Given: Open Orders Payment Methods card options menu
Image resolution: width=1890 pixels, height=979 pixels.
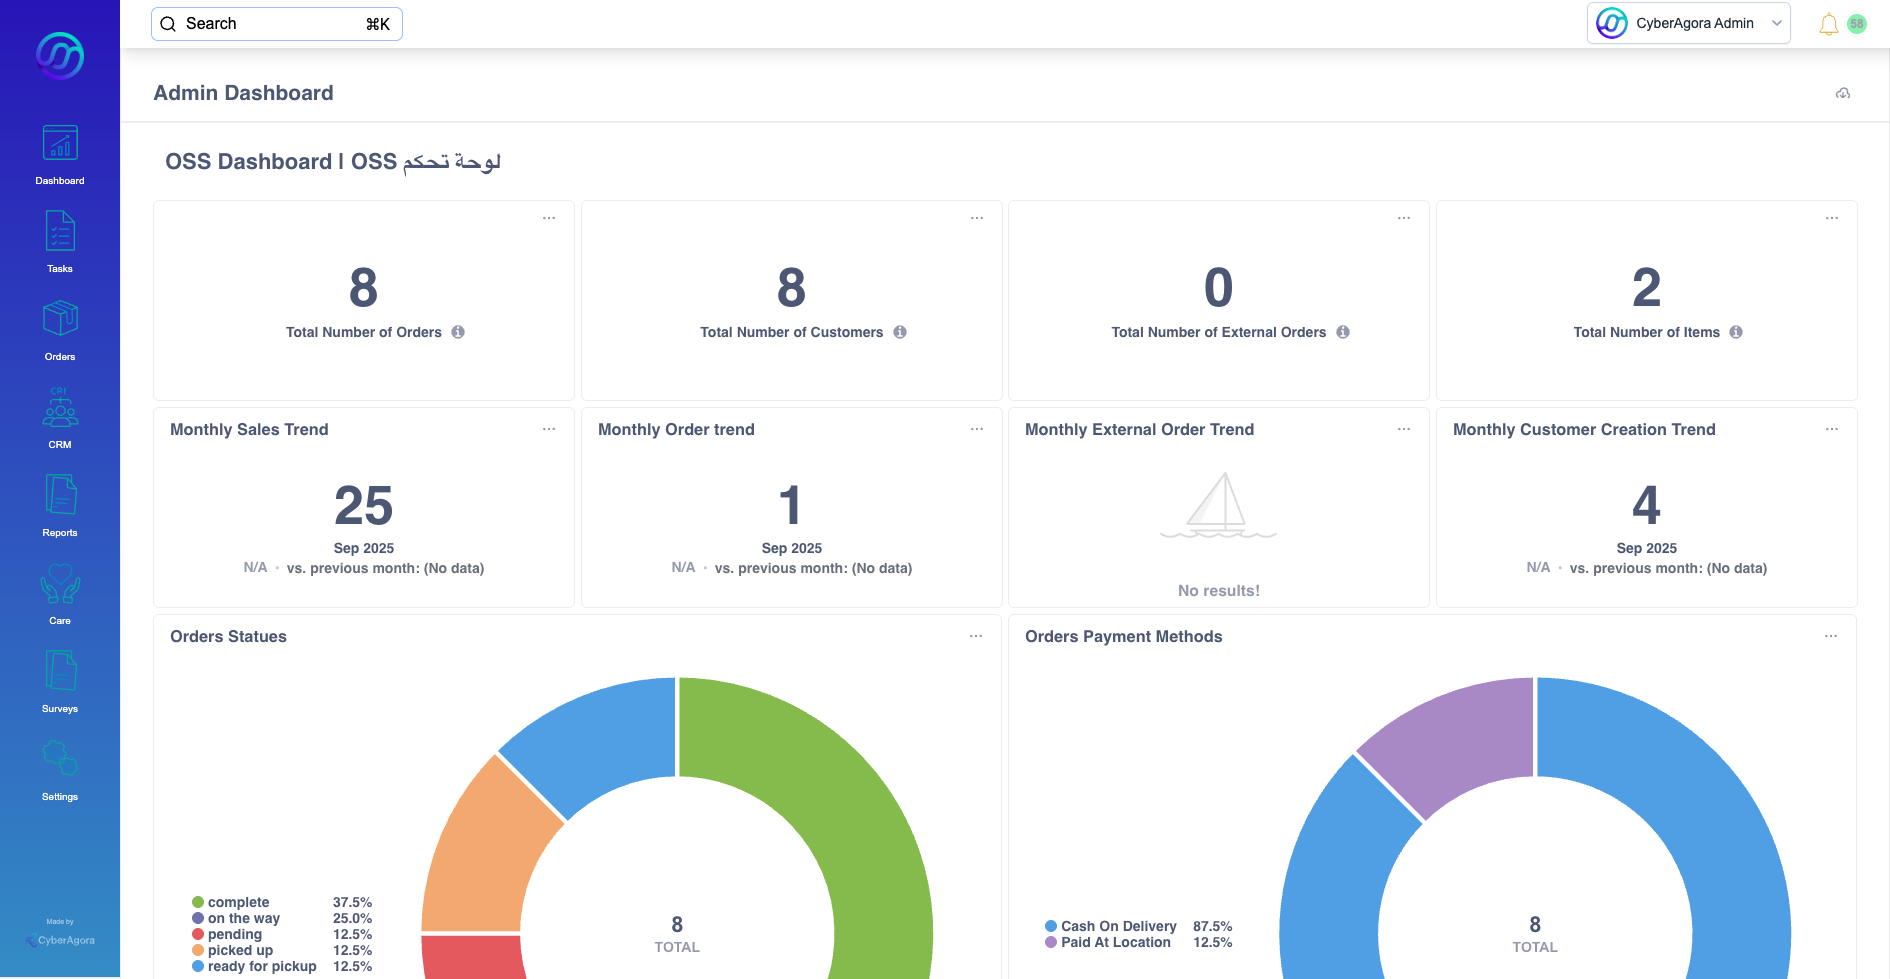Looking at the screenshot, I should (x=1831, y=636).
